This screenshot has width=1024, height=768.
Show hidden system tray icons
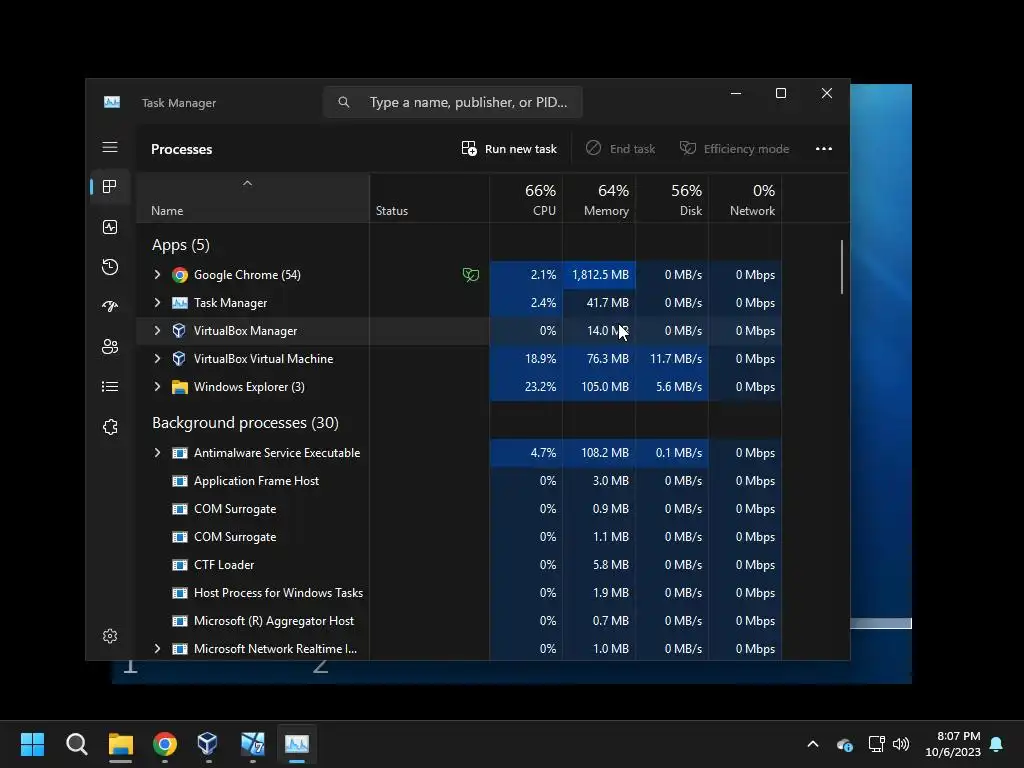[x=813, y=744]
